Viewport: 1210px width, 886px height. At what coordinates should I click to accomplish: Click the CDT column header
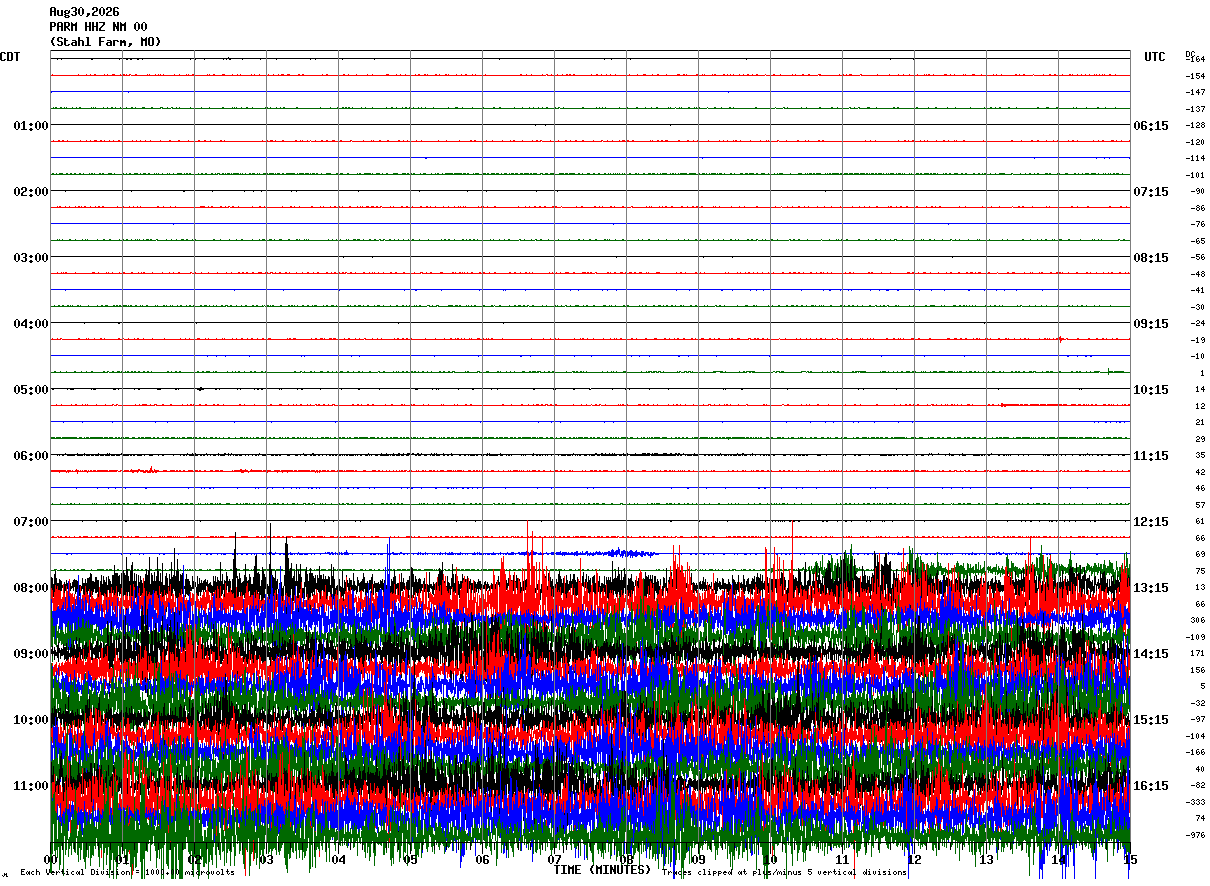pyautogui.click(x=10, y=57)
